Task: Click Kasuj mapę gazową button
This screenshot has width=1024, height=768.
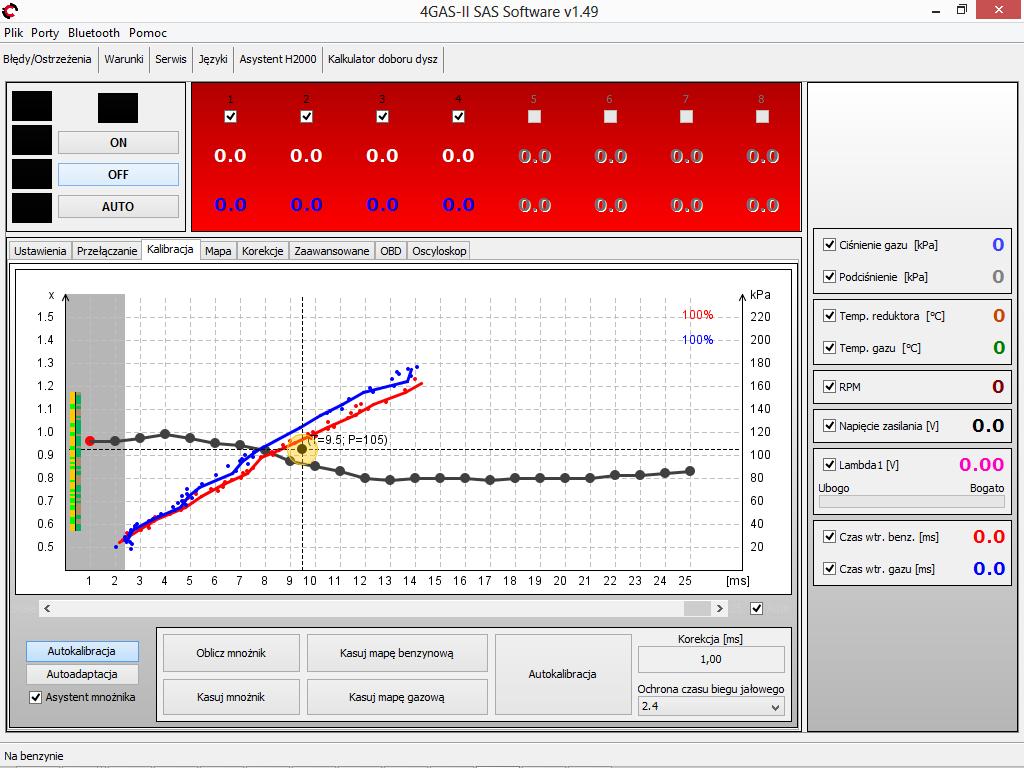Action: [397, 697]
